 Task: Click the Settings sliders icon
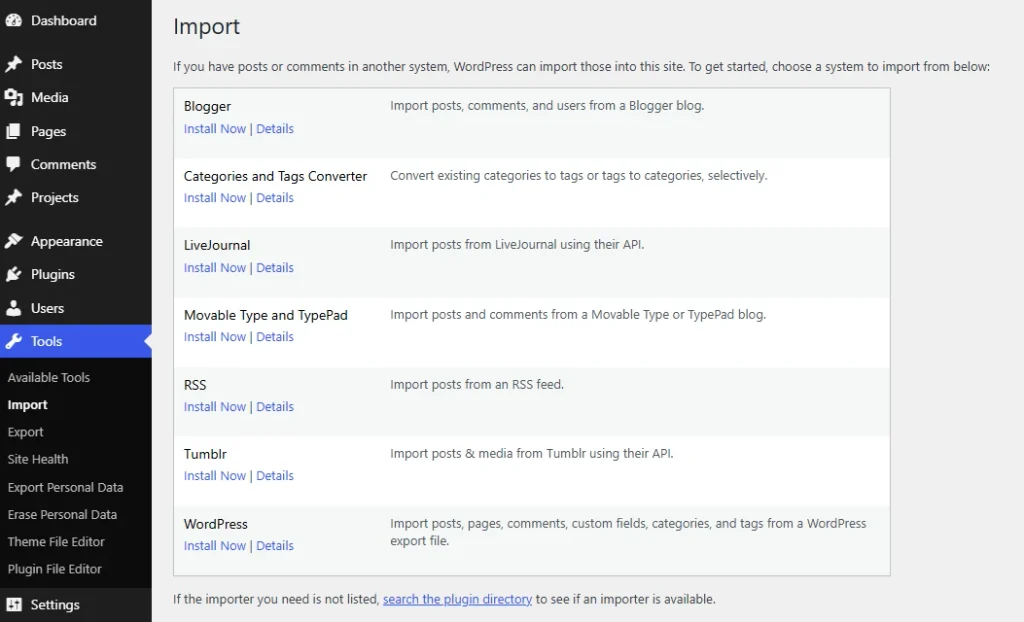pyautogui.click(x=13, y=605)
